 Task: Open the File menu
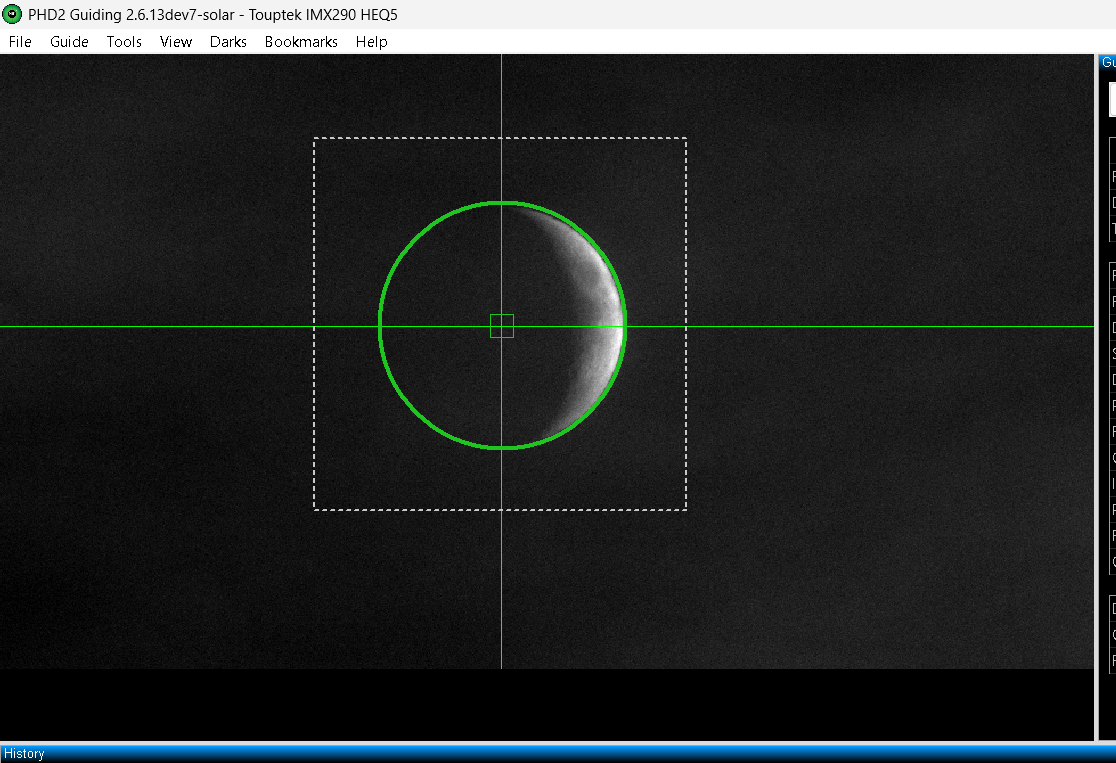20,42
